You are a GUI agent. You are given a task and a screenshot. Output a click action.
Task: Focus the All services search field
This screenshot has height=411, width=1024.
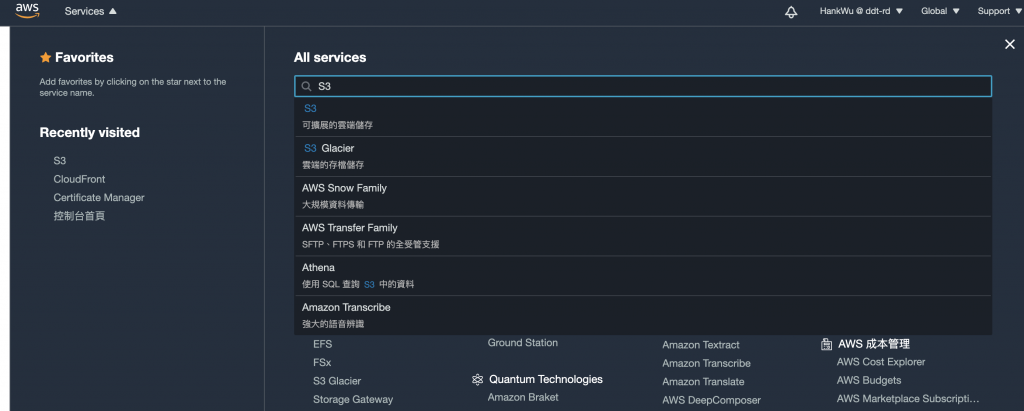(643, 86)
